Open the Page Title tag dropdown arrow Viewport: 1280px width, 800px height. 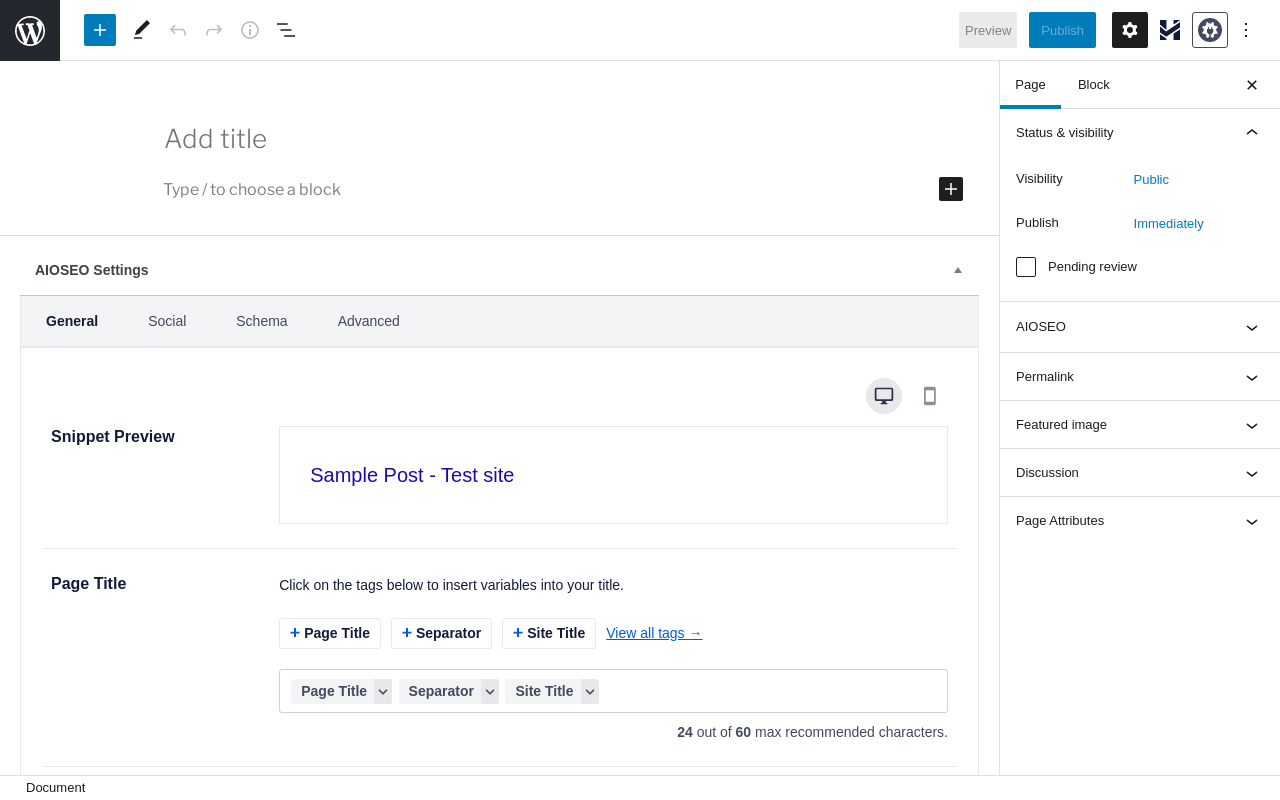pos(383,692)
